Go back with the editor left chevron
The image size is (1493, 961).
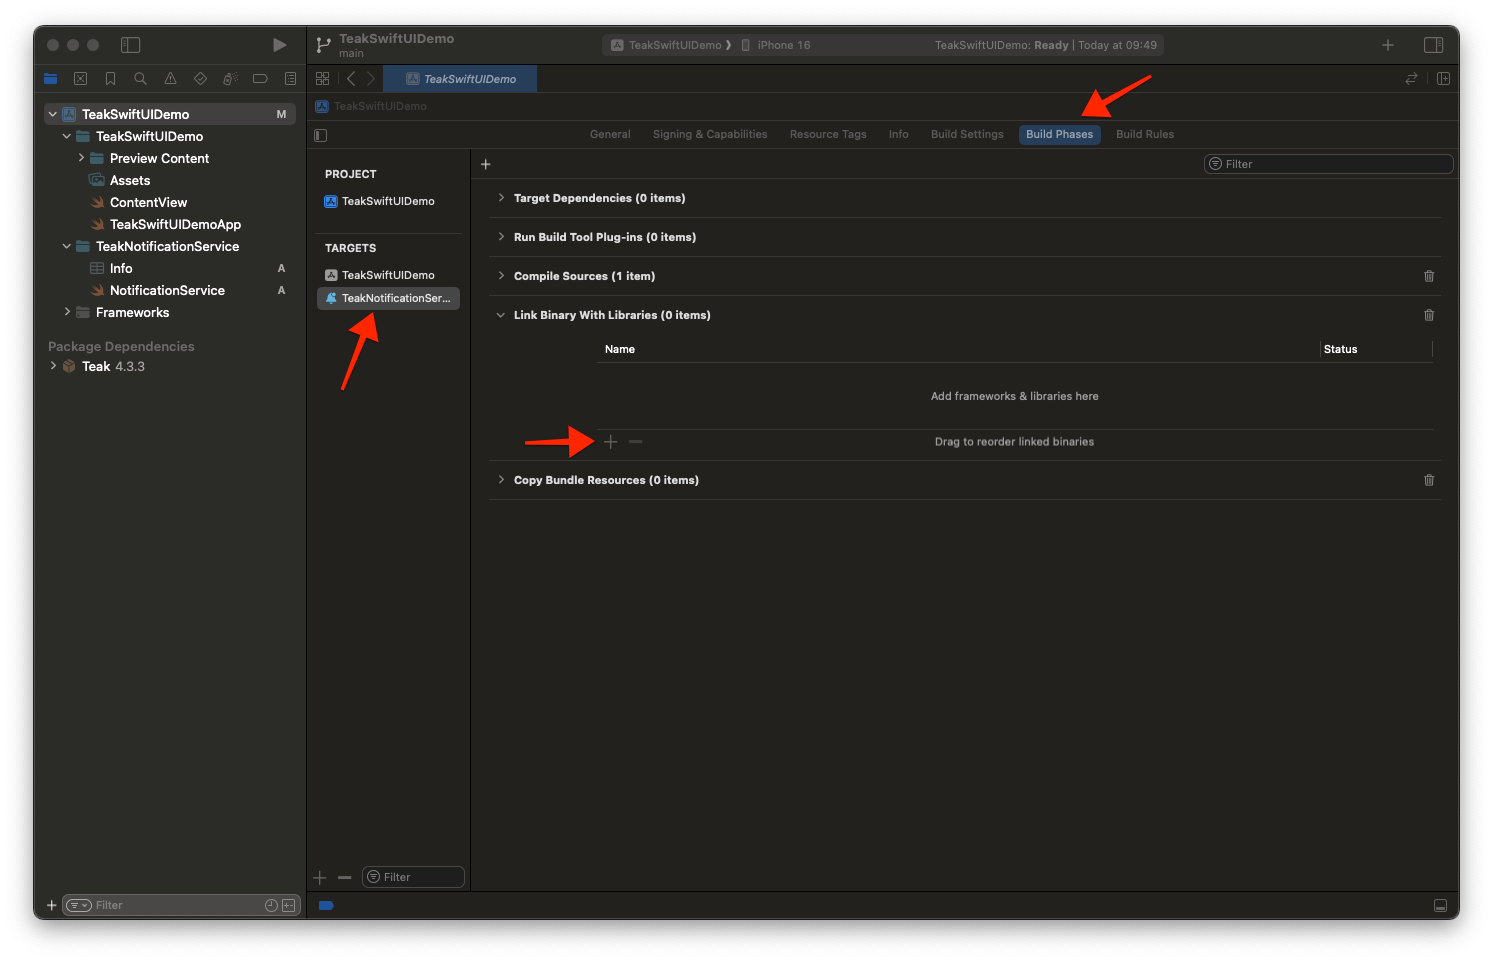click(351, 79)
